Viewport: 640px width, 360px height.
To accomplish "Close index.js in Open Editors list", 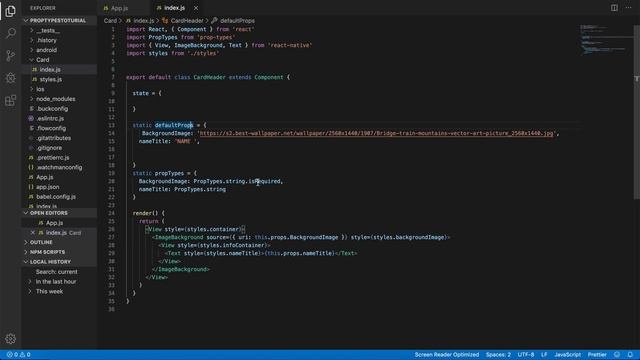I will click(33, 233).
